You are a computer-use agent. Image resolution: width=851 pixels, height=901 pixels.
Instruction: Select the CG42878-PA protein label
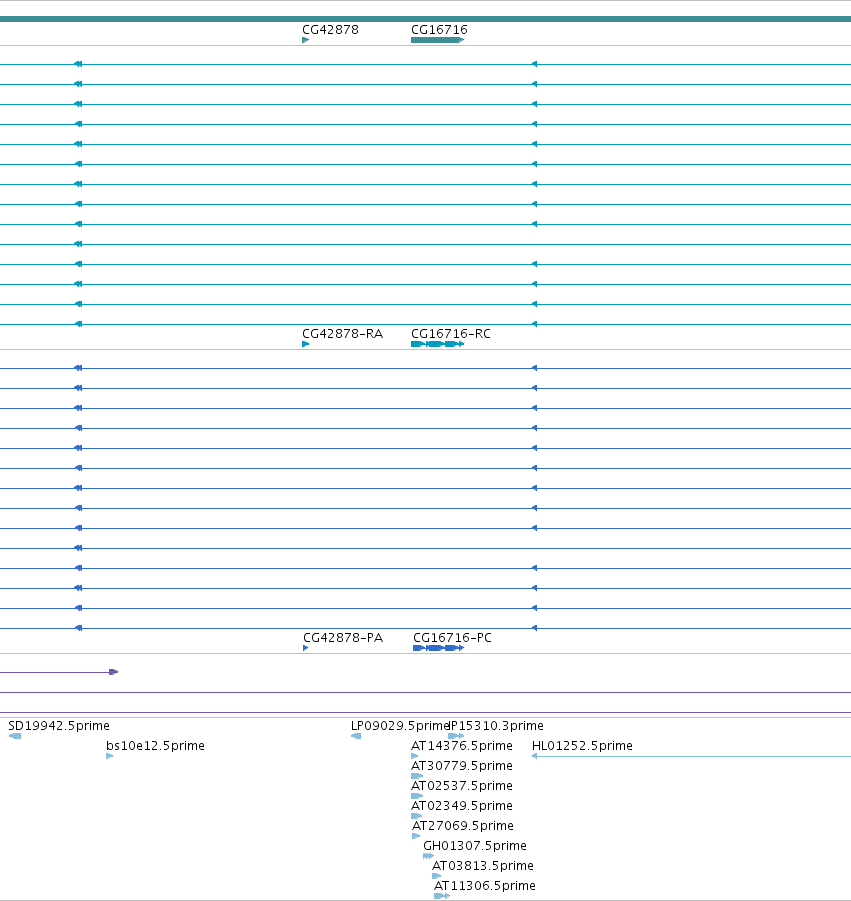(343, 638)
